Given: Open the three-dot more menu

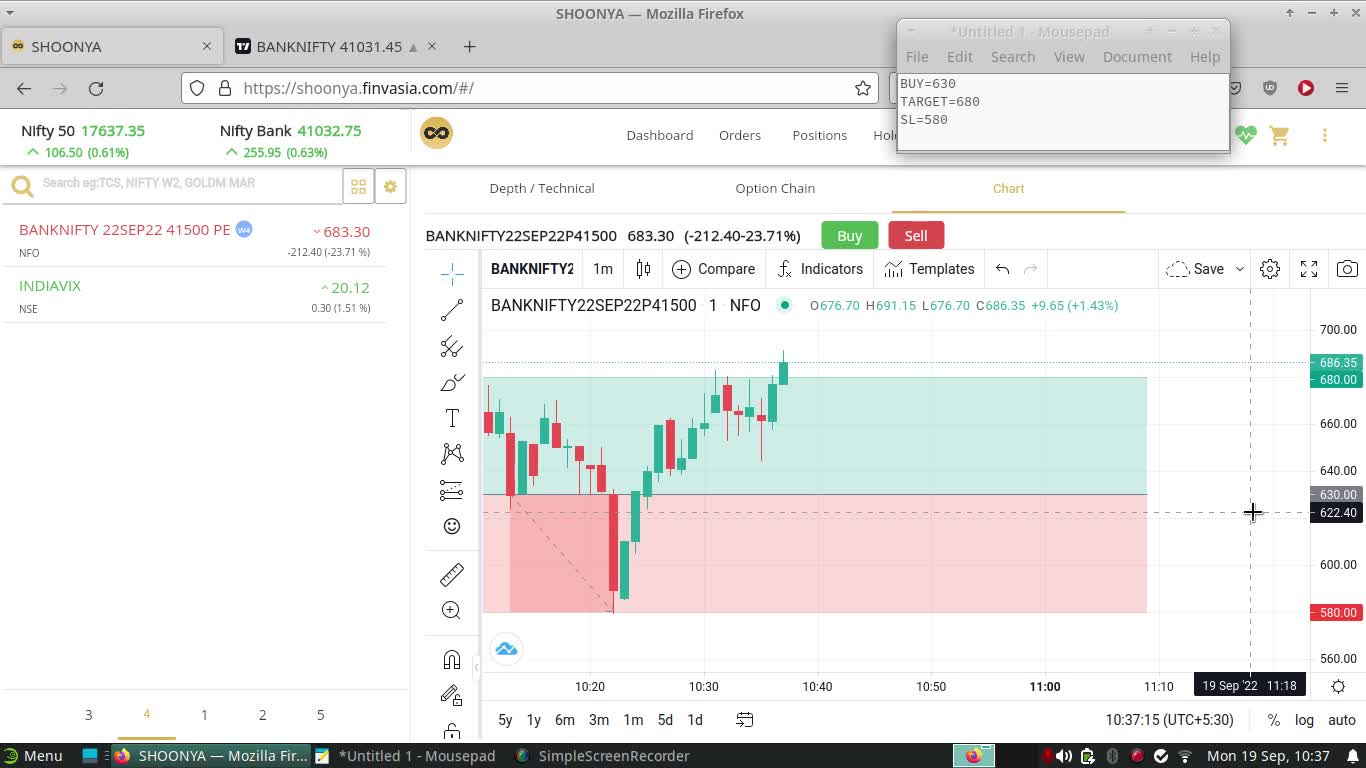Looking at the screenshot, I should [x=1325, y=135].
